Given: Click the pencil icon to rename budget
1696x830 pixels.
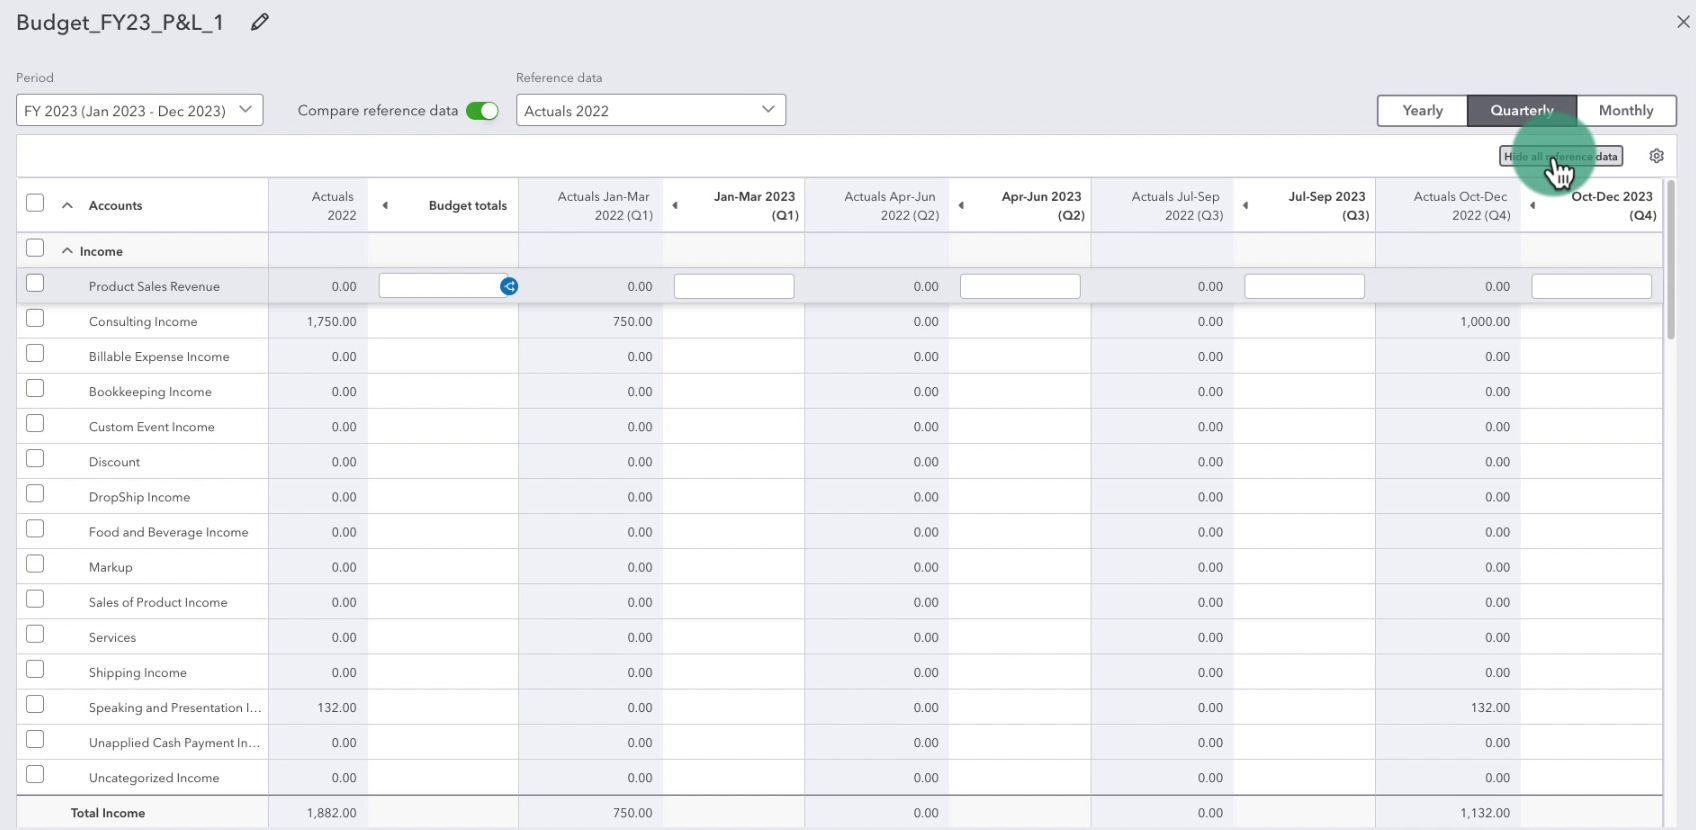Looking at the screenshot, I should [x=260, y=22].
